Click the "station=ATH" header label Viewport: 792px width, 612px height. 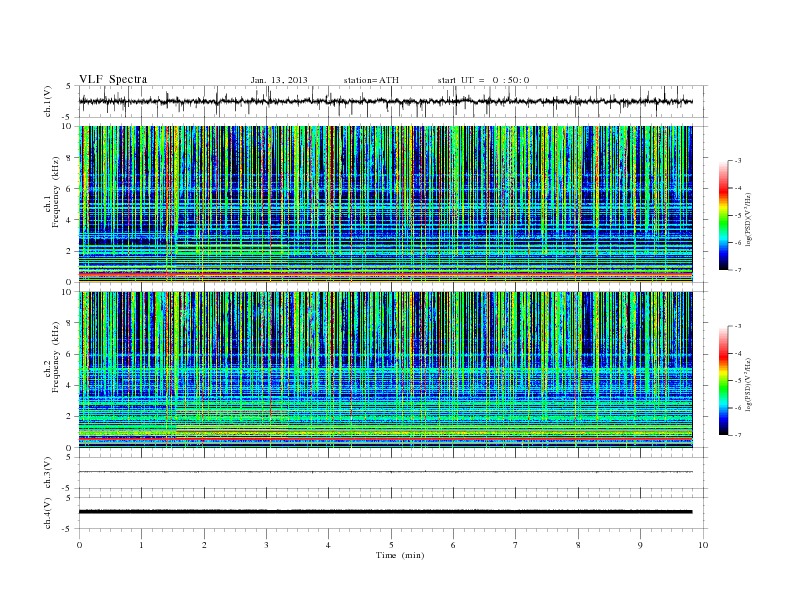(371, 80)
